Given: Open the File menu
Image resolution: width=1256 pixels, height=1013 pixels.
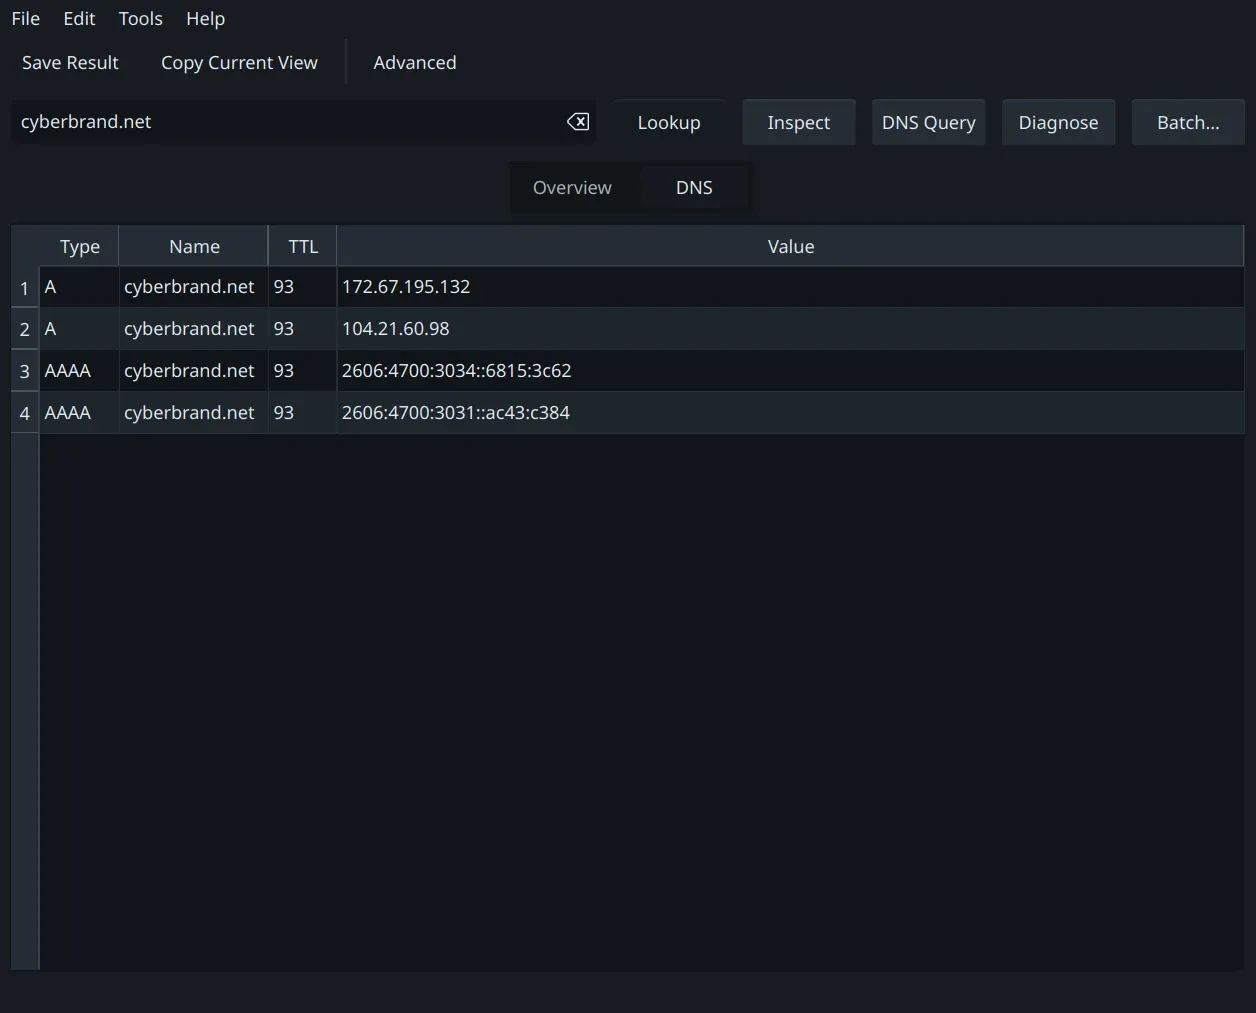Looking at the screenshot, I should (x=26, y=19).
